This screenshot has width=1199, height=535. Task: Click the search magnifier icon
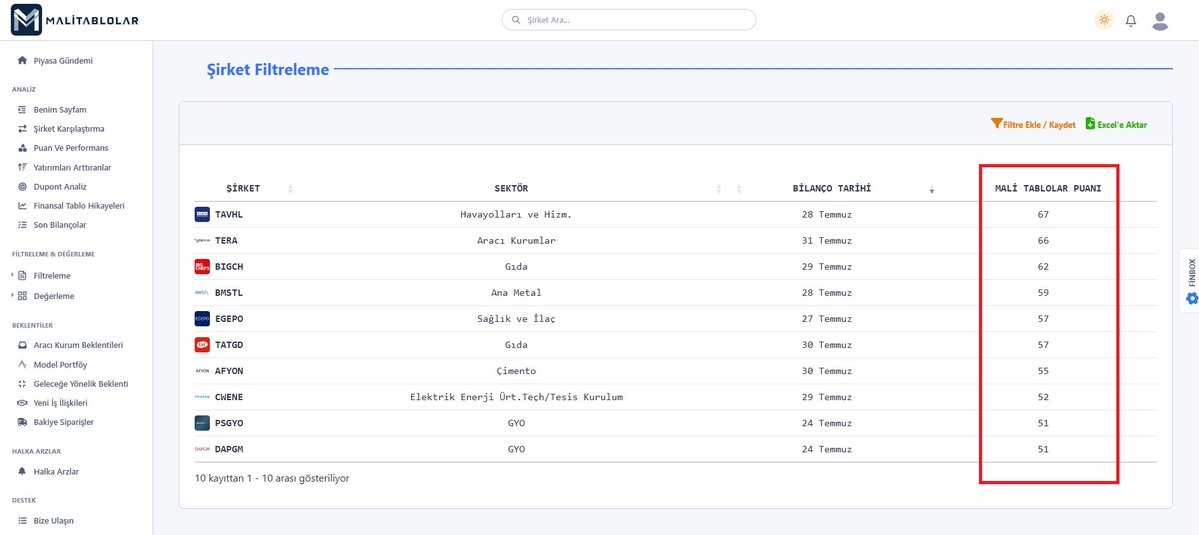coord(516,21)
